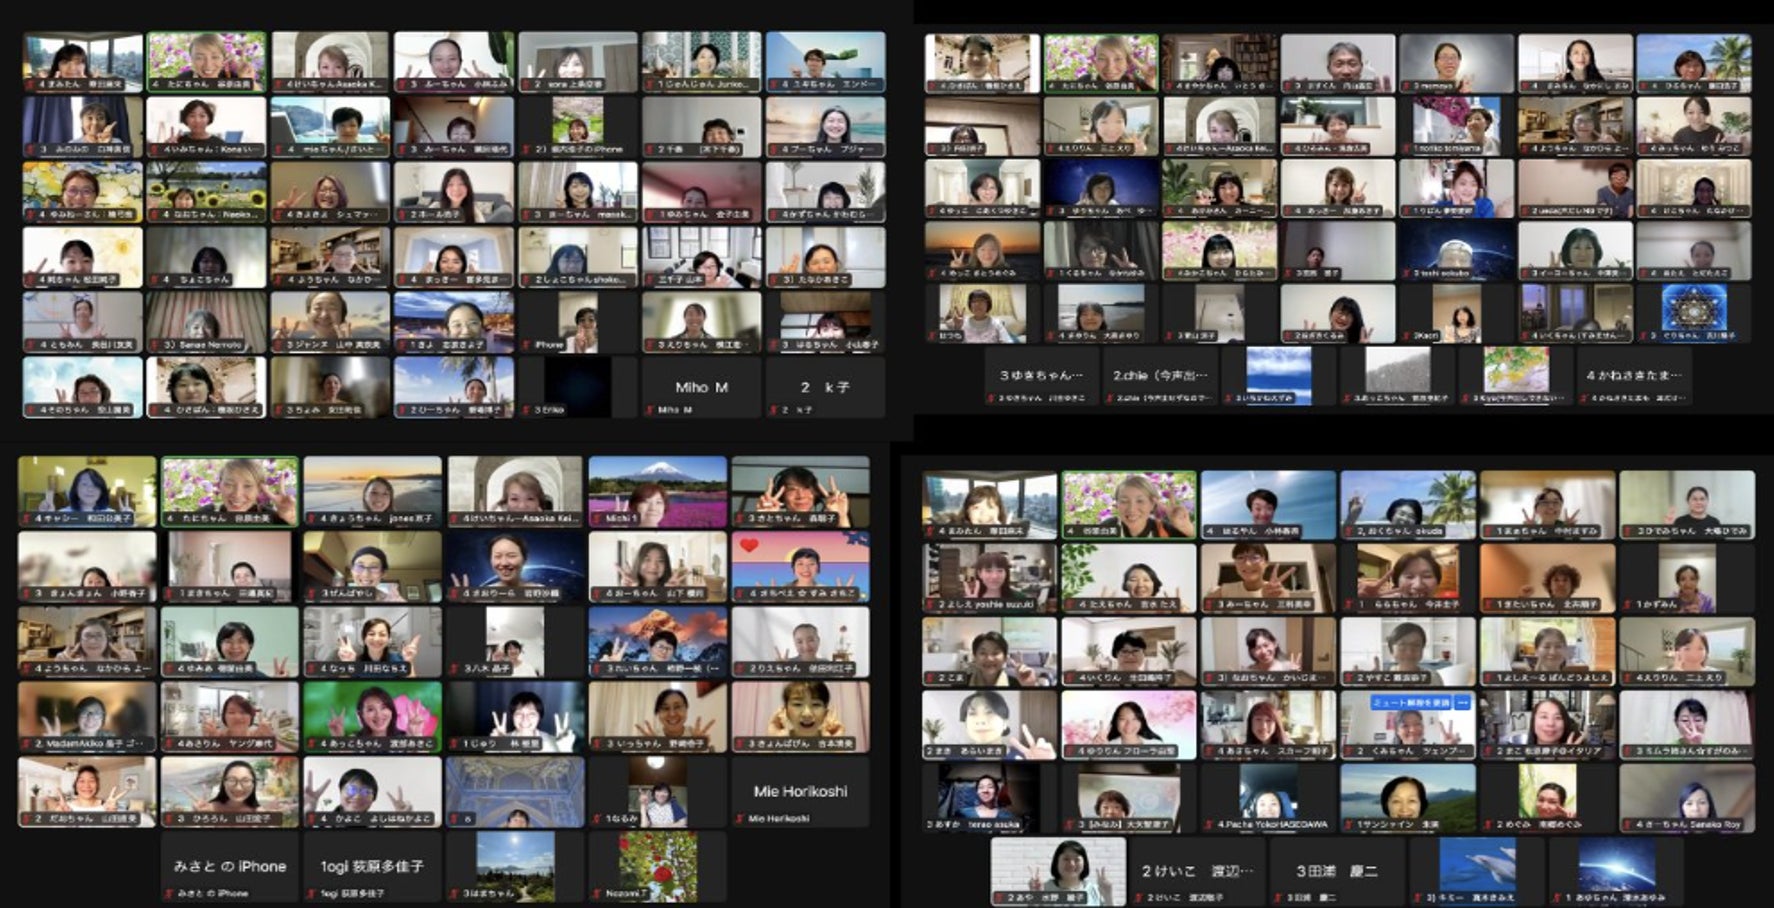This screenshot has height=908, width=1774.
Task: Select the 3田浦 慶二 participant tile
Action: pyautogui.click(x=1336, y=871)
